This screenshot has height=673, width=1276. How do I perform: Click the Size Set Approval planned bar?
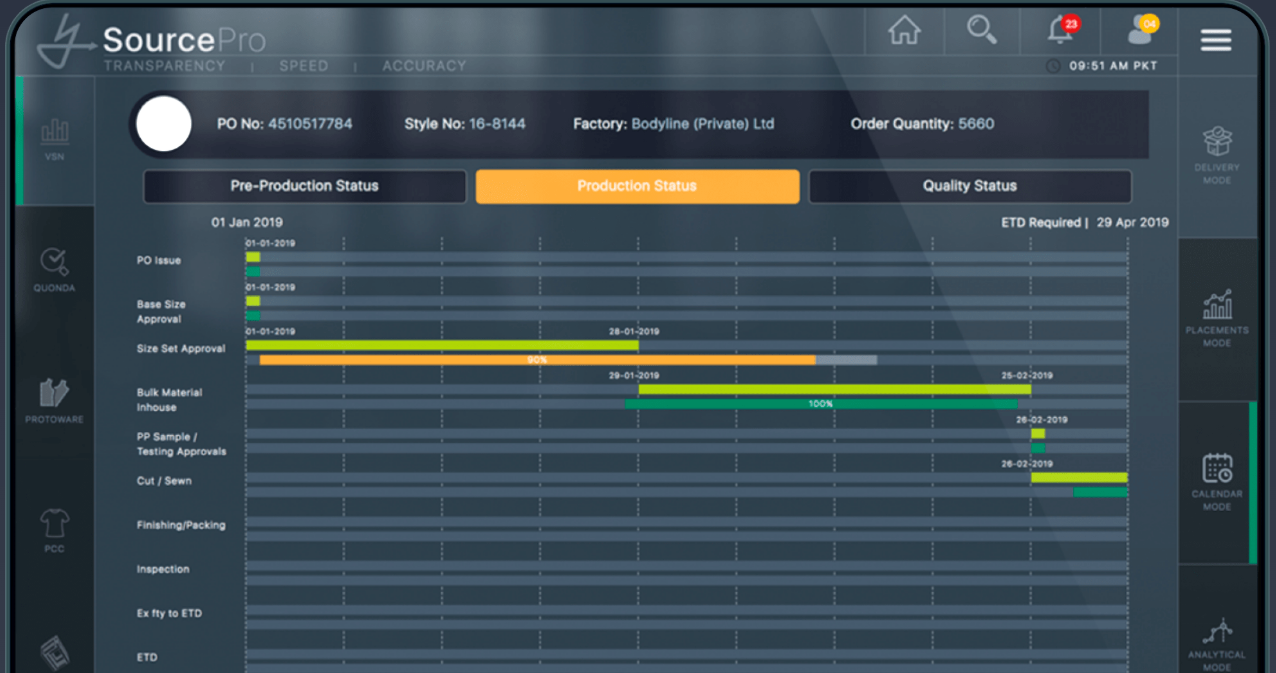[442, 345]
